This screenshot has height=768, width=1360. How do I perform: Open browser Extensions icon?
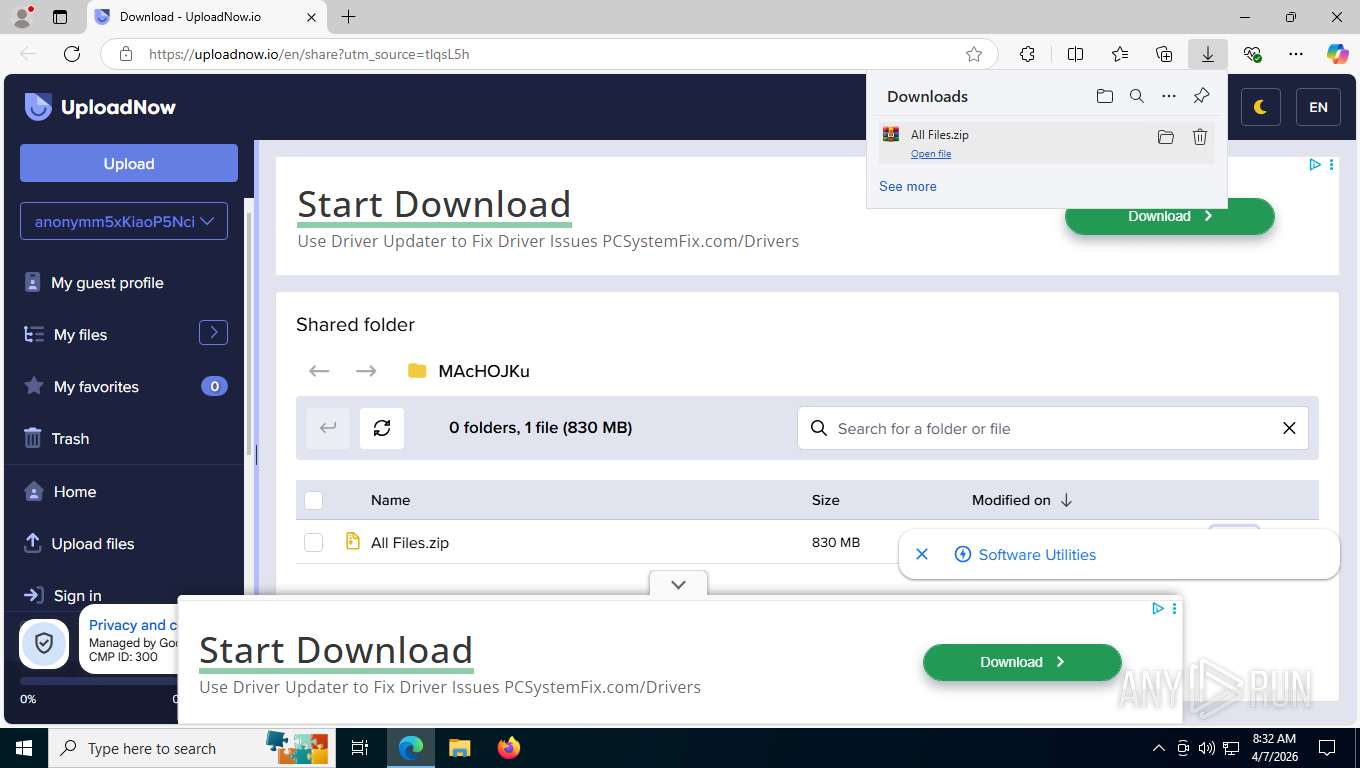click(1027, 54)
